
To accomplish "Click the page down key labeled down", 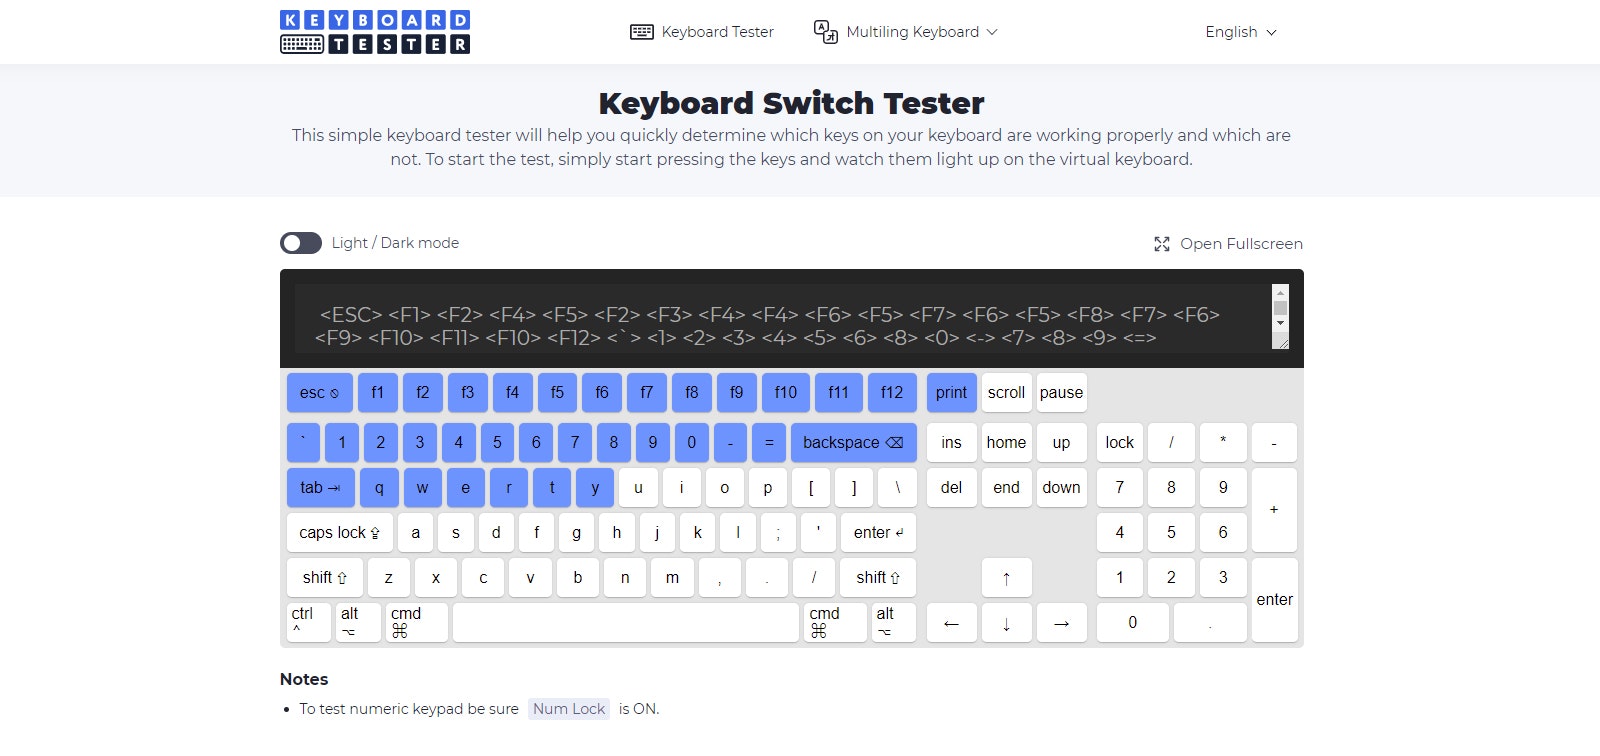I will 1061,488.
